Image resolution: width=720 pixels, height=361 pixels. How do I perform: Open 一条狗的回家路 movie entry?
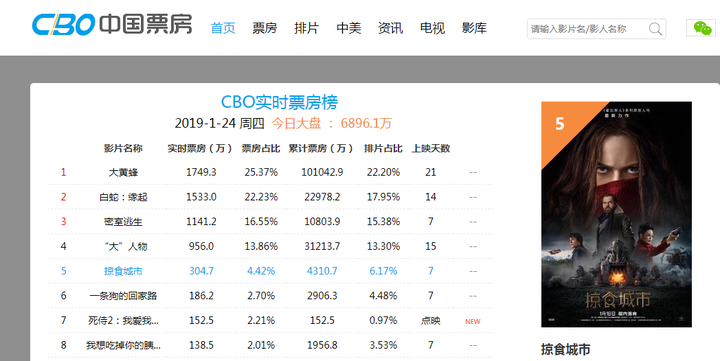[x=123, y=296]
